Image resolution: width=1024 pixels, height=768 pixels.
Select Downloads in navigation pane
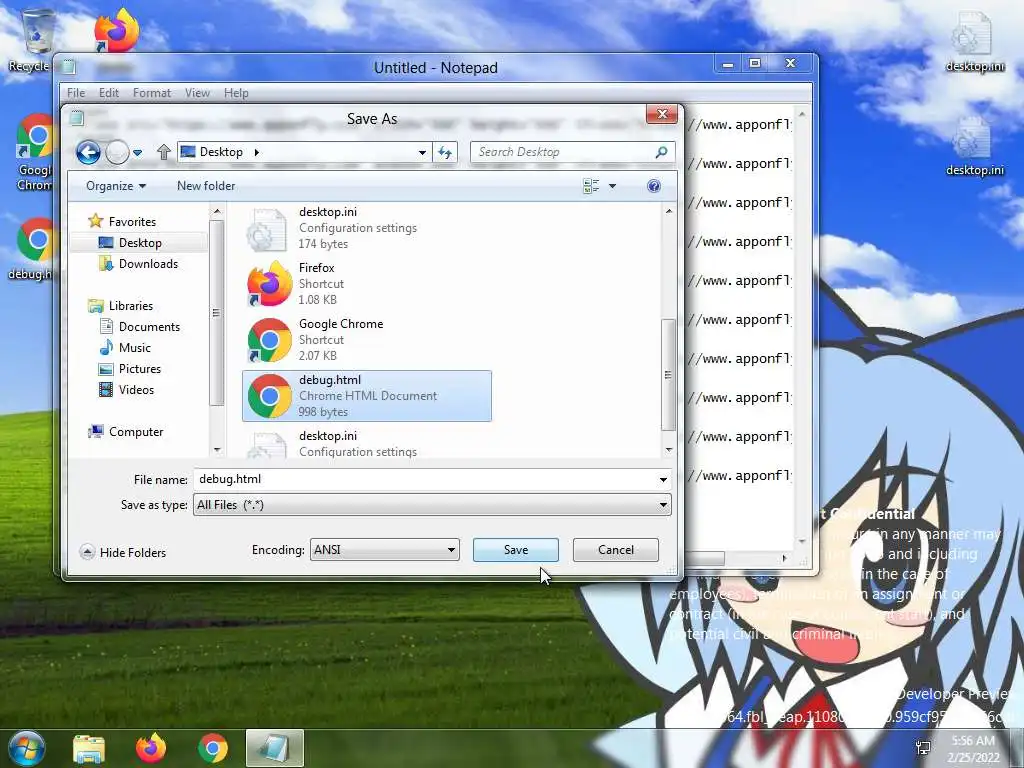[148, 264]
